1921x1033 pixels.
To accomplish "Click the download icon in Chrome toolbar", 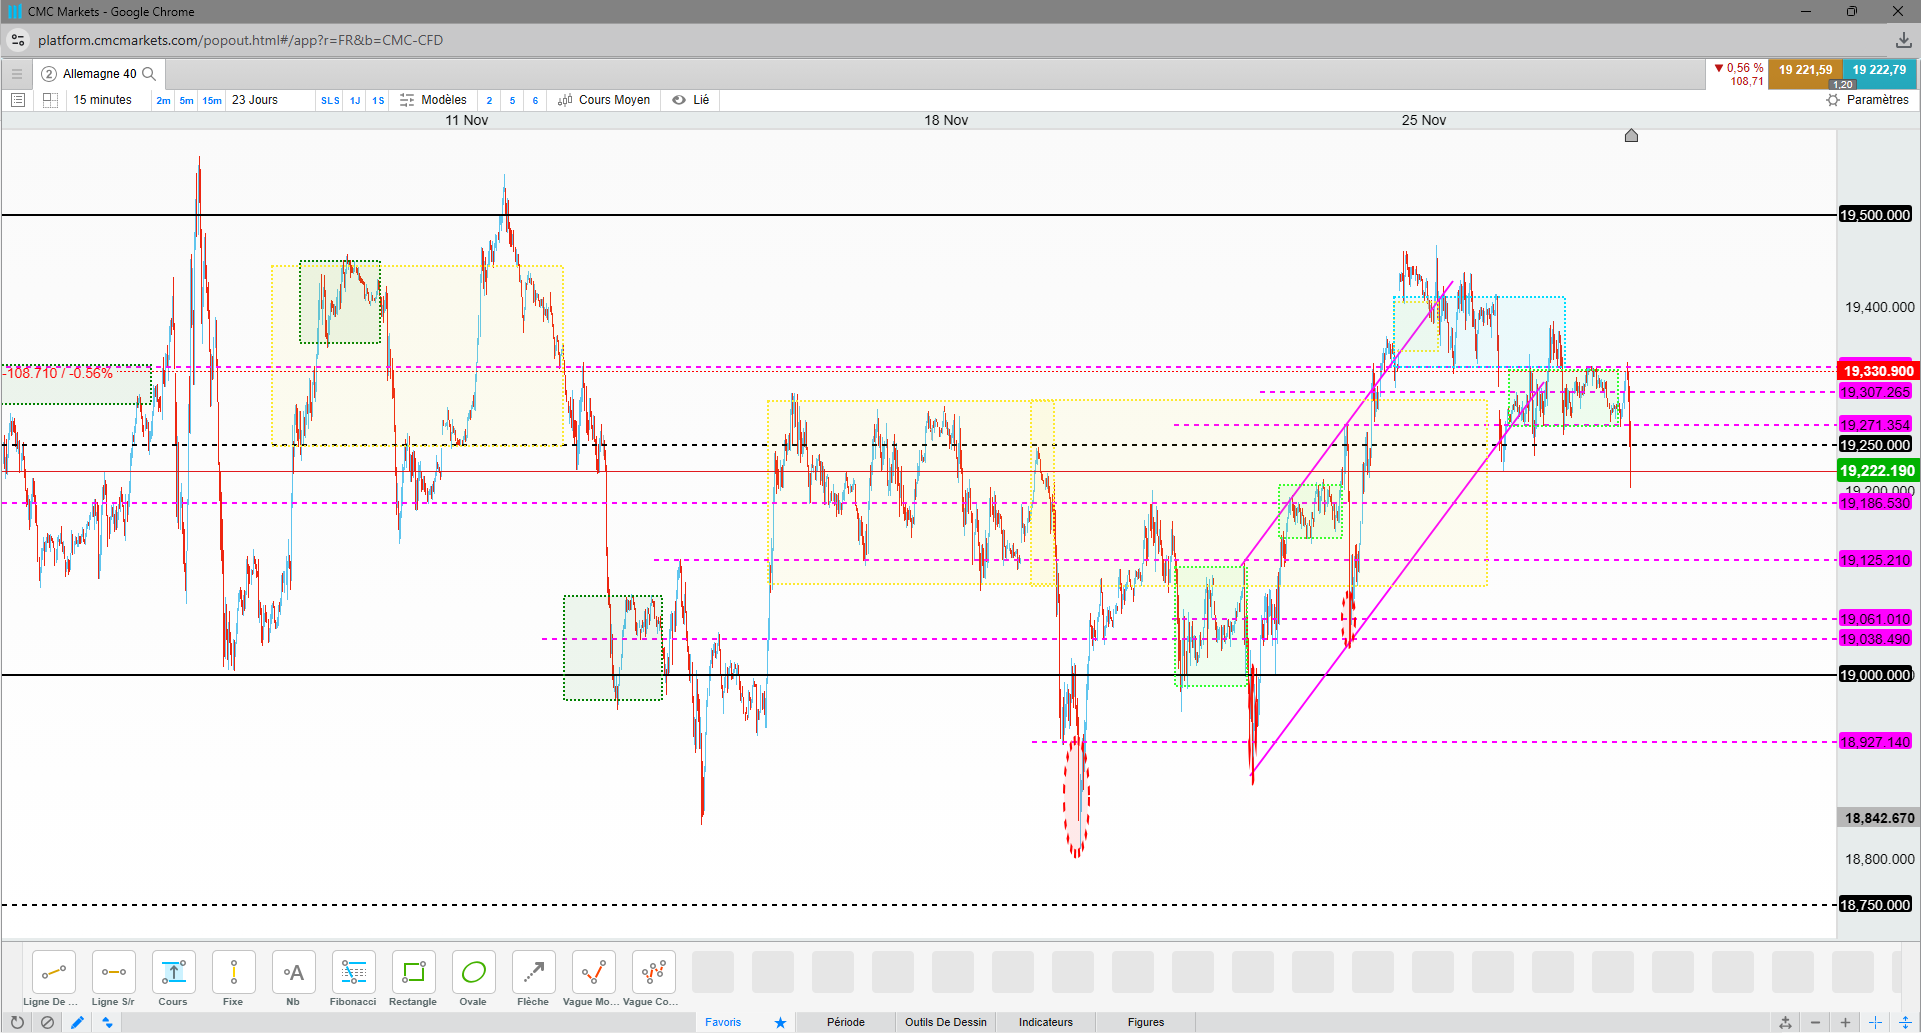I will [x=1903, y=40].
